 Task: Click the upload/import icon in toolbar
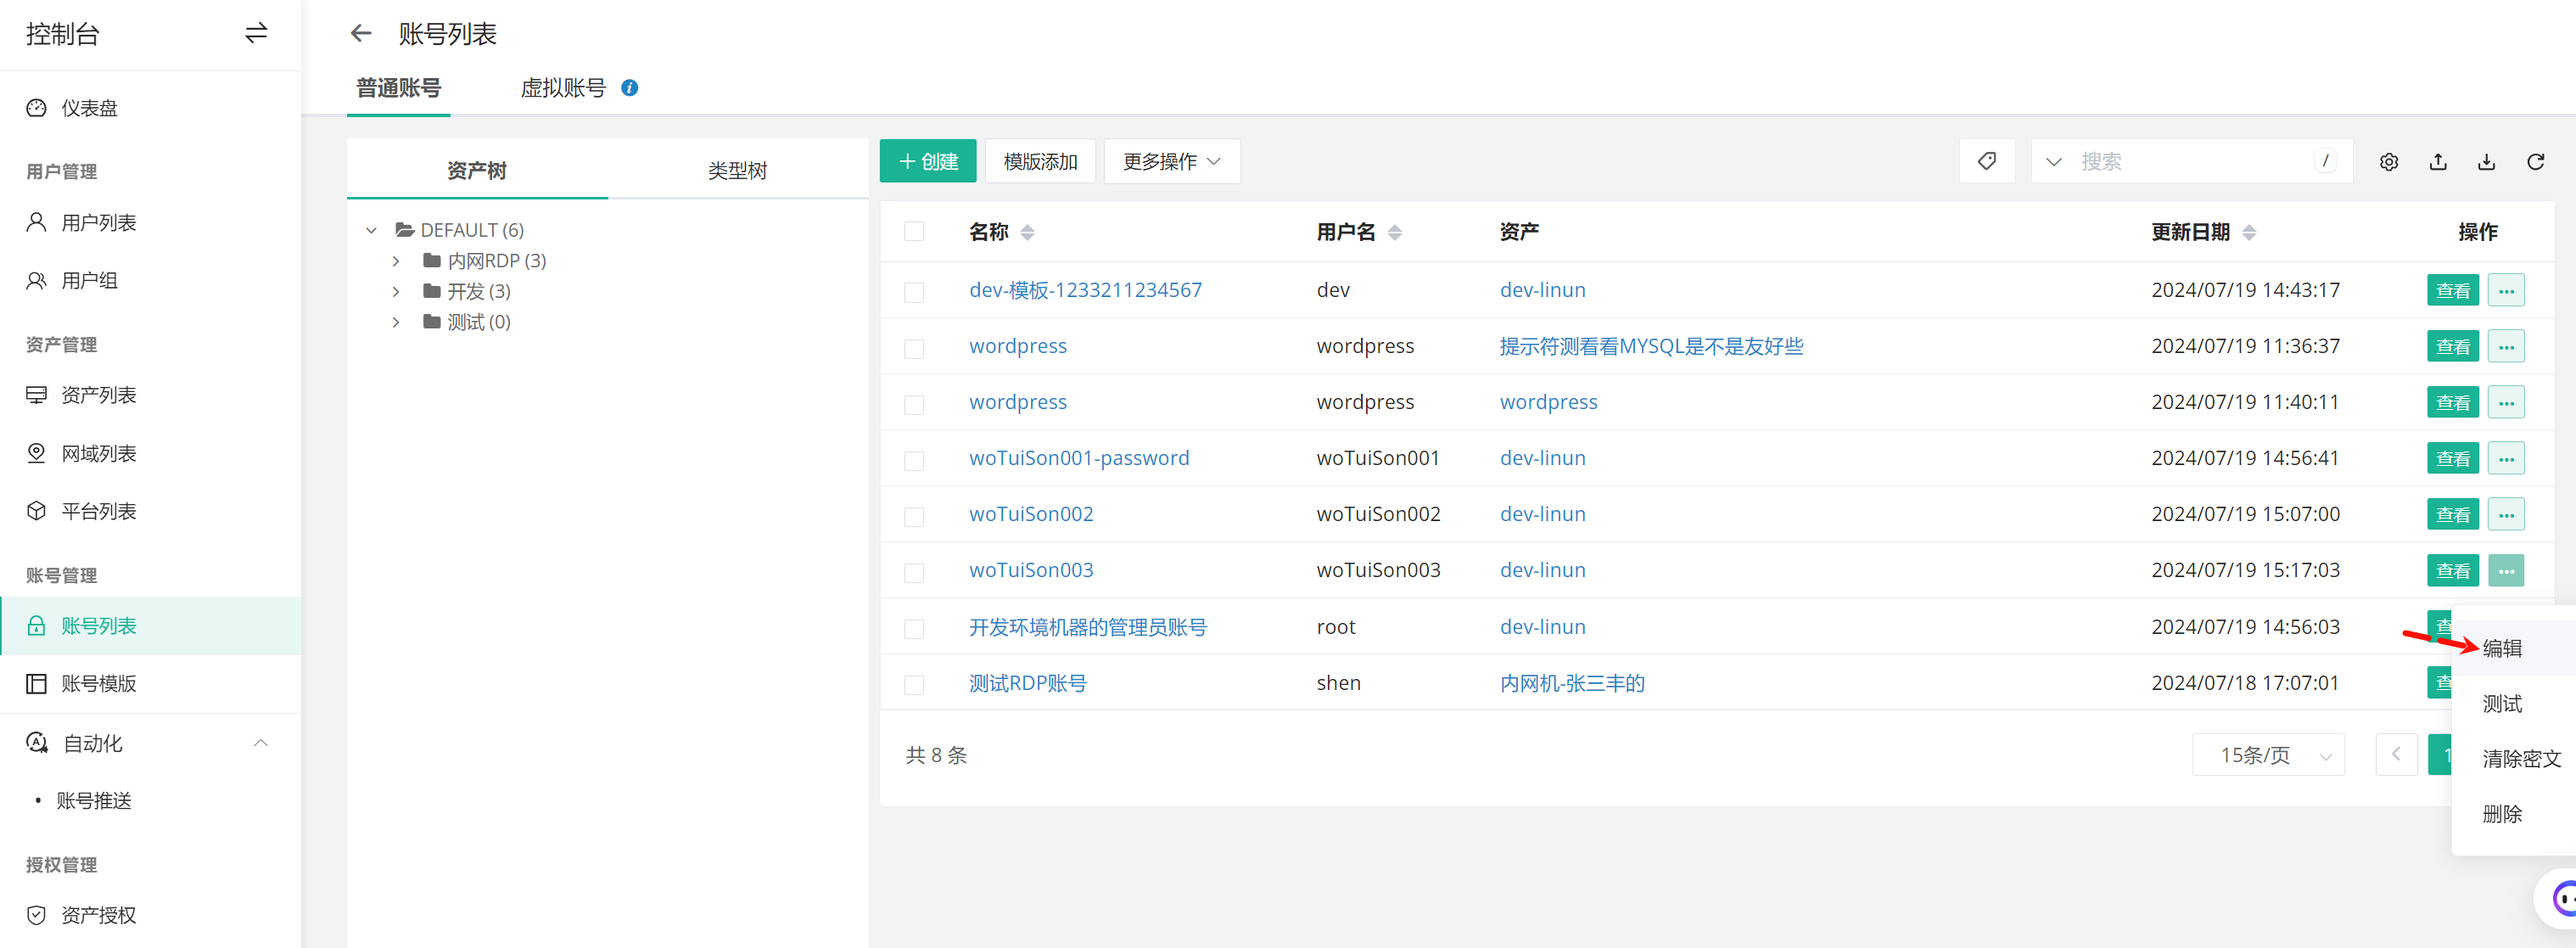tap(2437, 162)
